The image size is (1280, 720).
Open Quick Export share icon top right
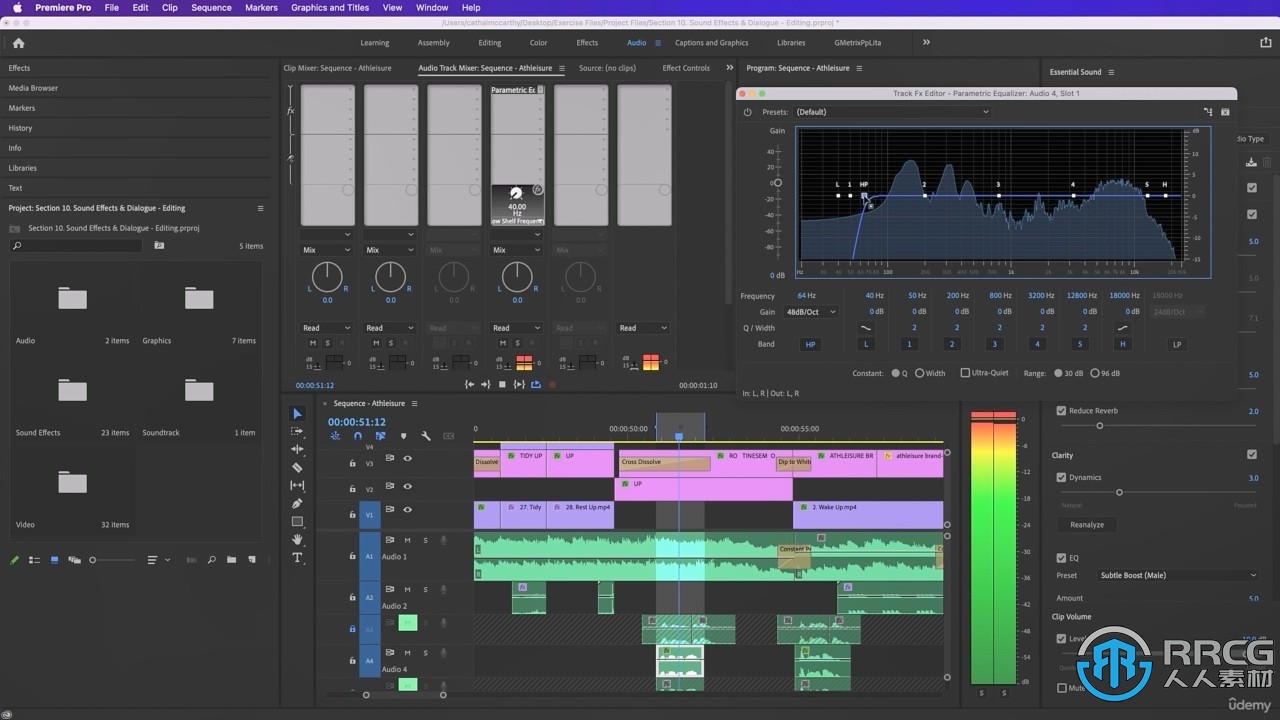pyautogui.click(x=1266, y=43)
